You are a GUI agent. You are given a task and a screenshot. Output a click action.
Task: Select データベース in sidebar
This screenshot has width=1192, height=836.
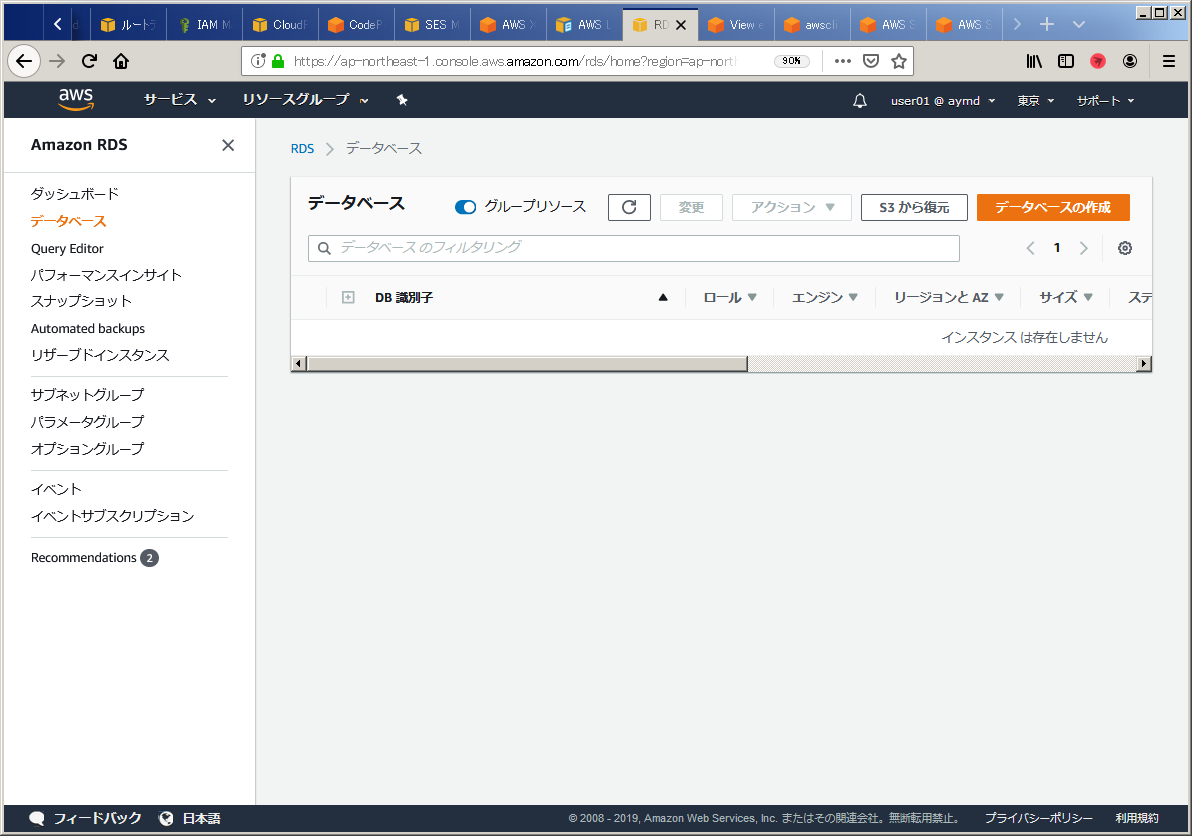tap(68, 221)
